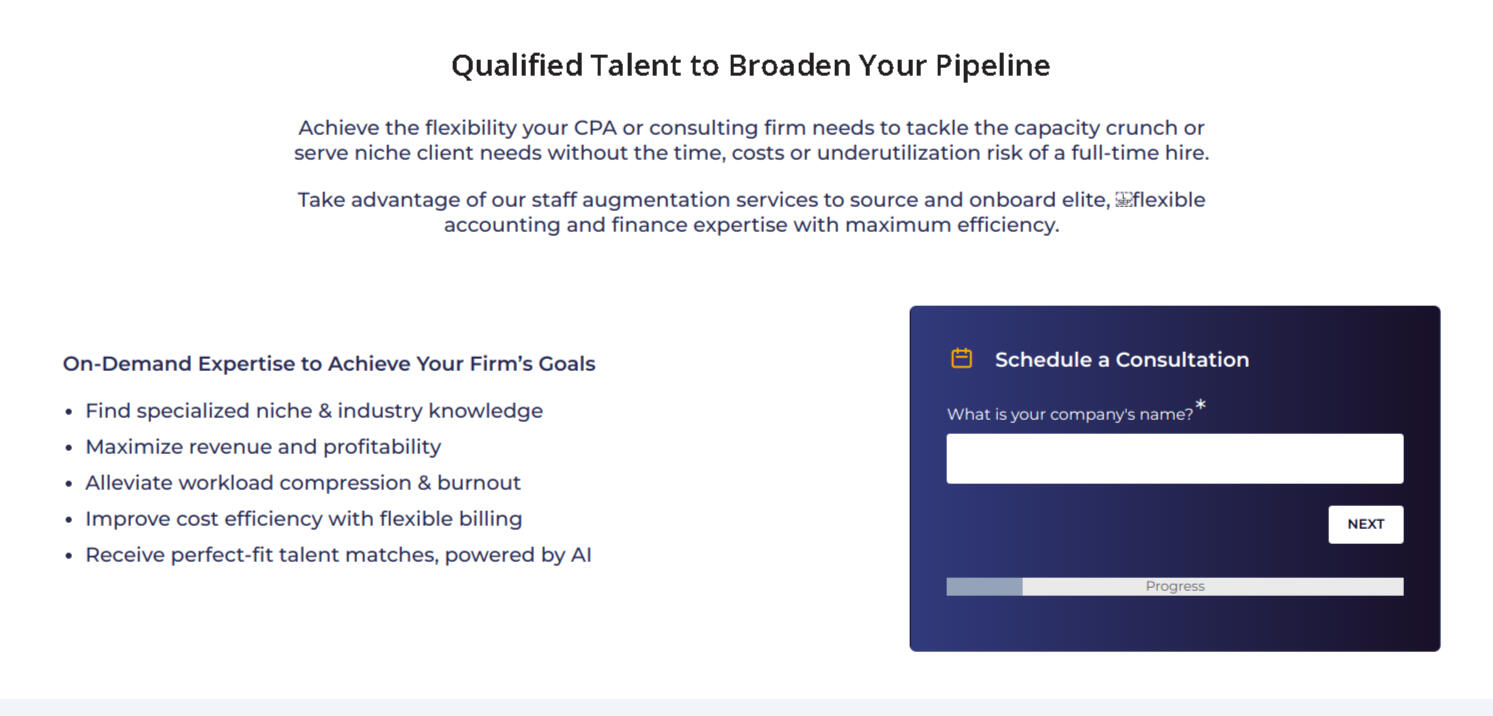Select the "Maximize revenue and profitability" bullet
Image resolution: width=1493 pixels, height=716 pixels.
(x=263, y=447)
